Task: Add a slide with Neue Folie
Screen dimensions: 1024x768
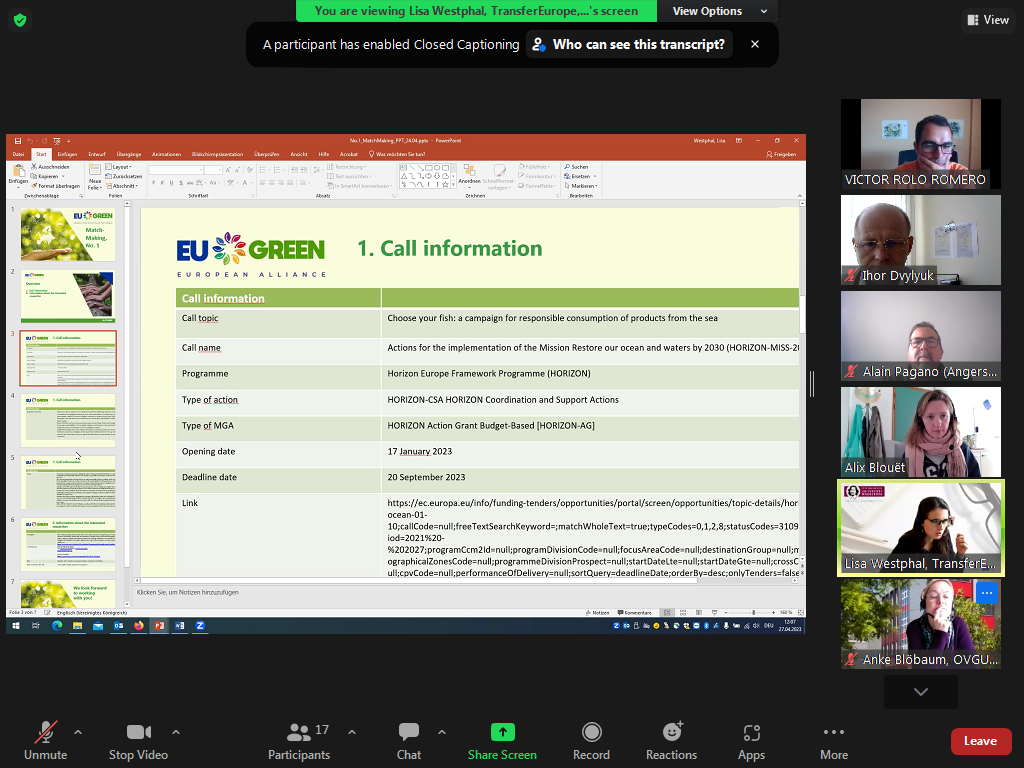Action: (95, 178)
